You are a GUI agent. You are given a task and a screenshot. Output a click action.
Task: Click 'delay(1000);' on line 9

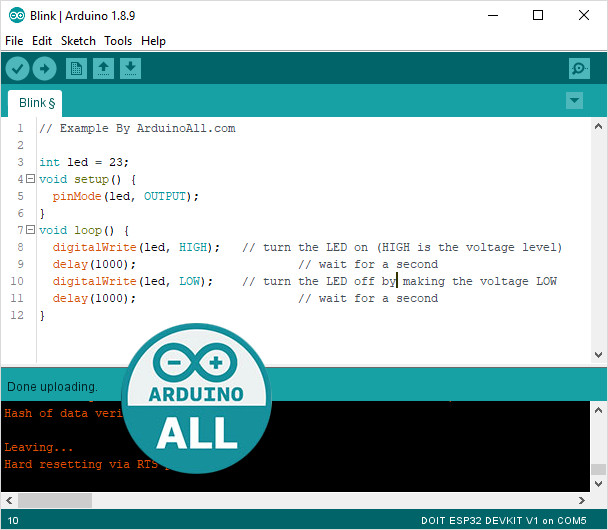tap(94, 264)
